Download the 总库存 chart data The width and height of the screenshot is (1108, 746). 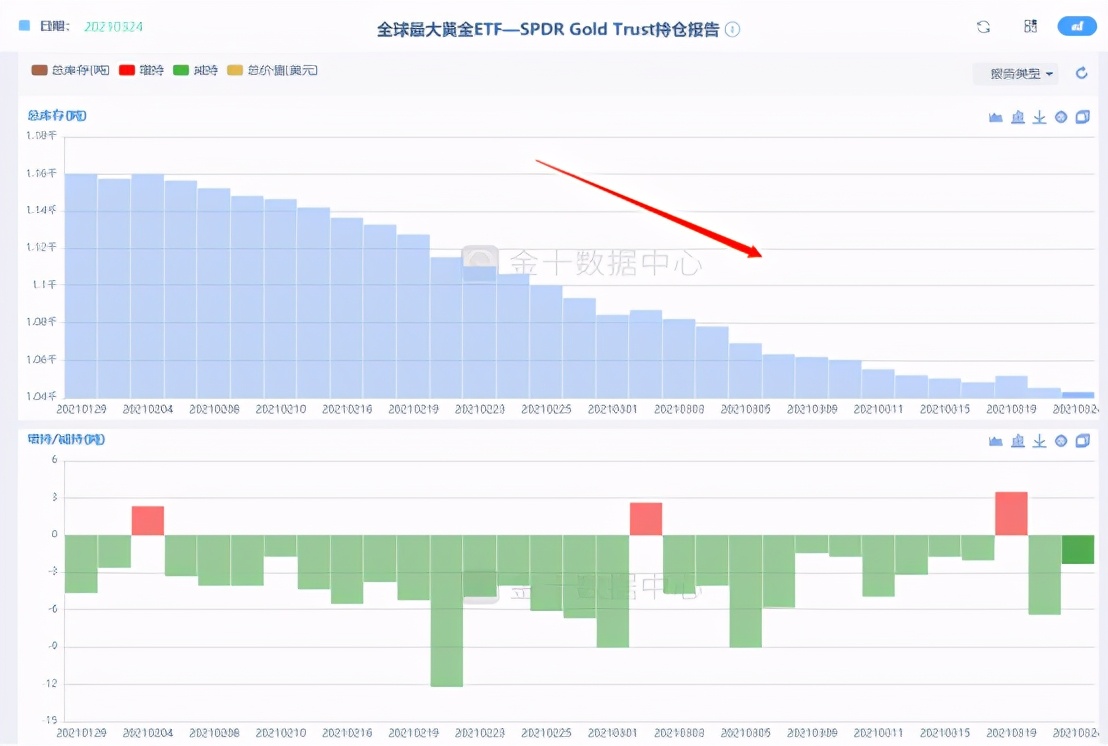click(x=1039, y=116)
